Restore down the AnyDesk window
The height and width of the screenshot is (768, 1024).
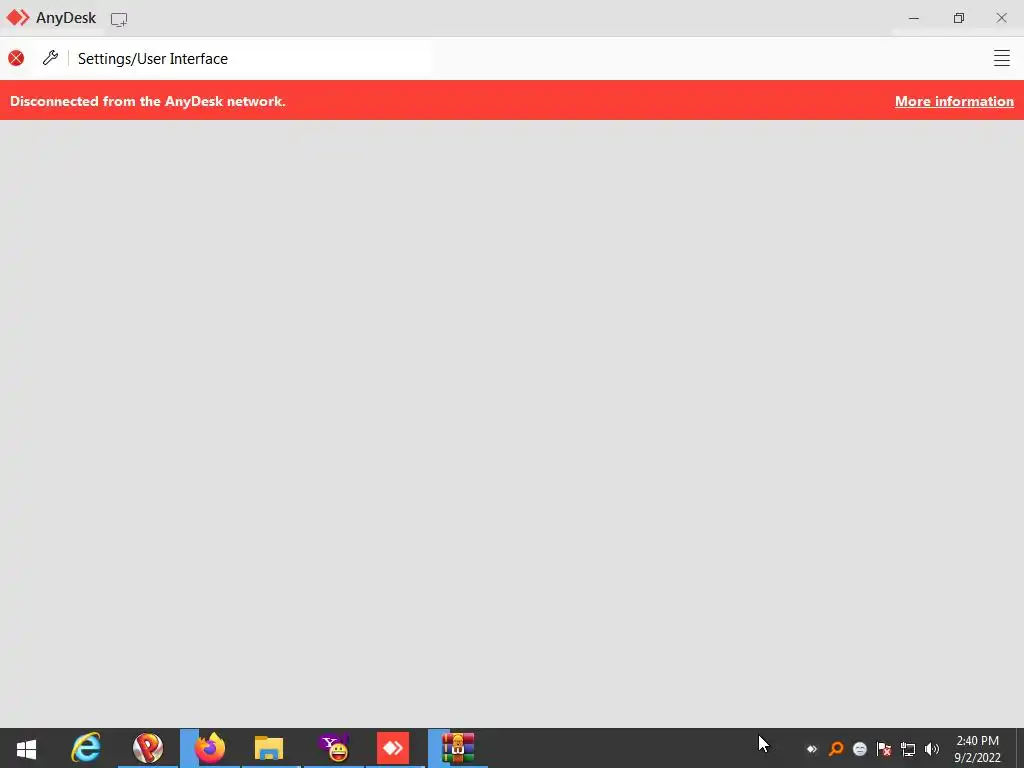pos(958,18)
